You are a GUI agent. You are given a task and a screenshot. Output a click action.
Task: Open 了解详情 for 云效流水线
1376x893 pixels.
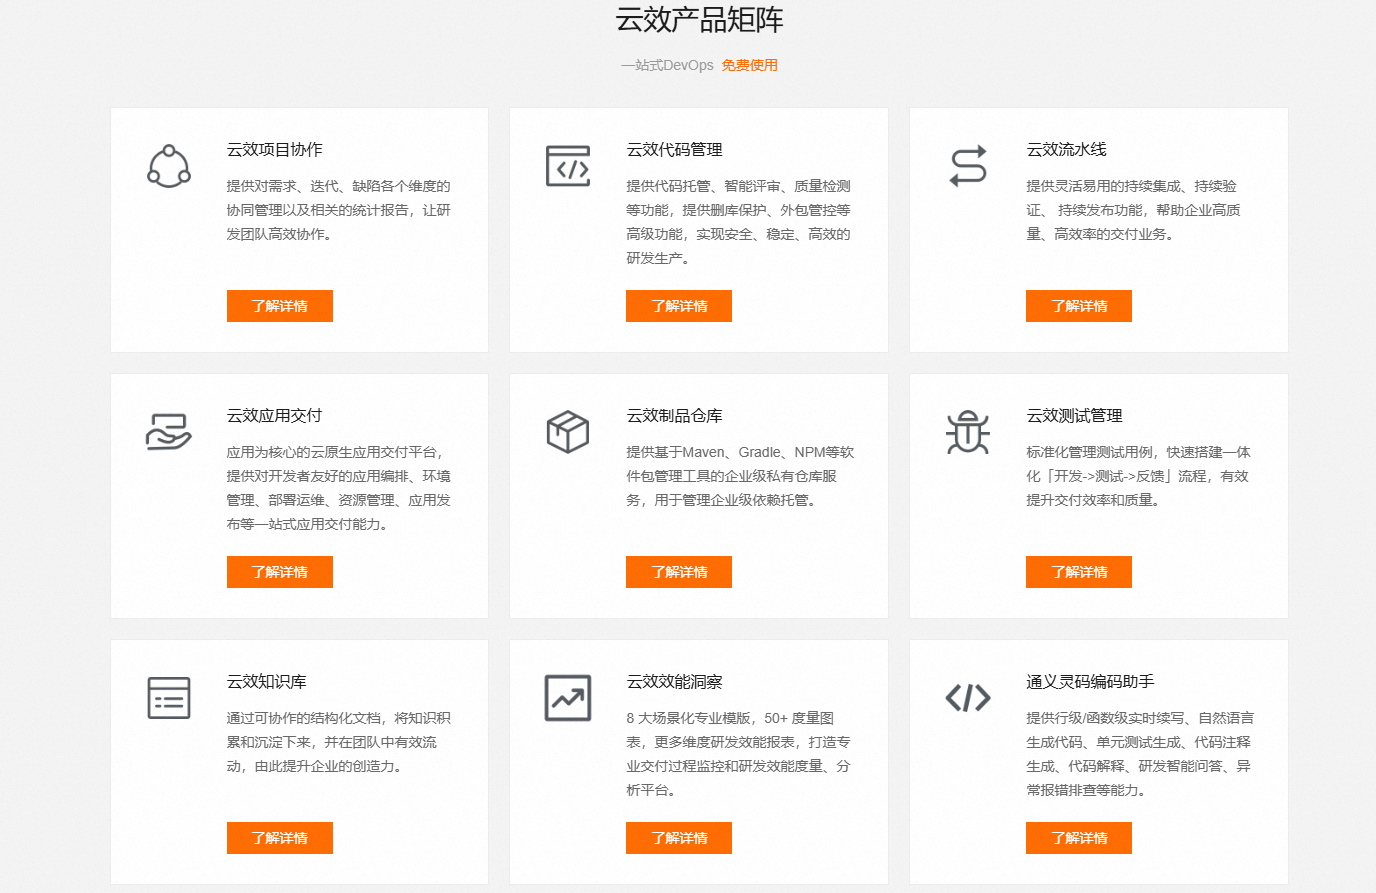[x=1078, y=306]
